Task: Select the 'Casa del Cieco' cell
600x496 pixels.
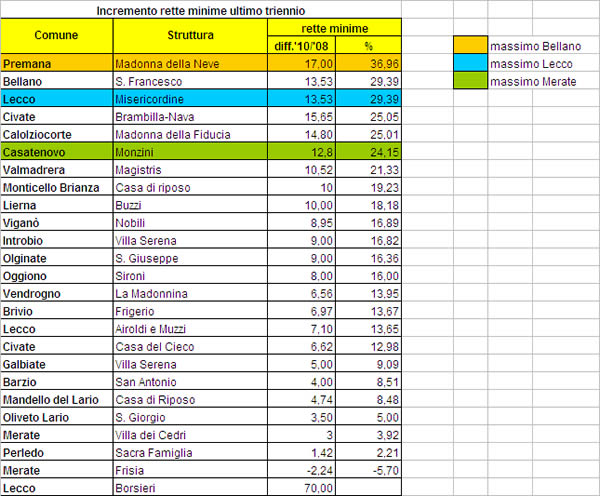Action: click(190, 346)
